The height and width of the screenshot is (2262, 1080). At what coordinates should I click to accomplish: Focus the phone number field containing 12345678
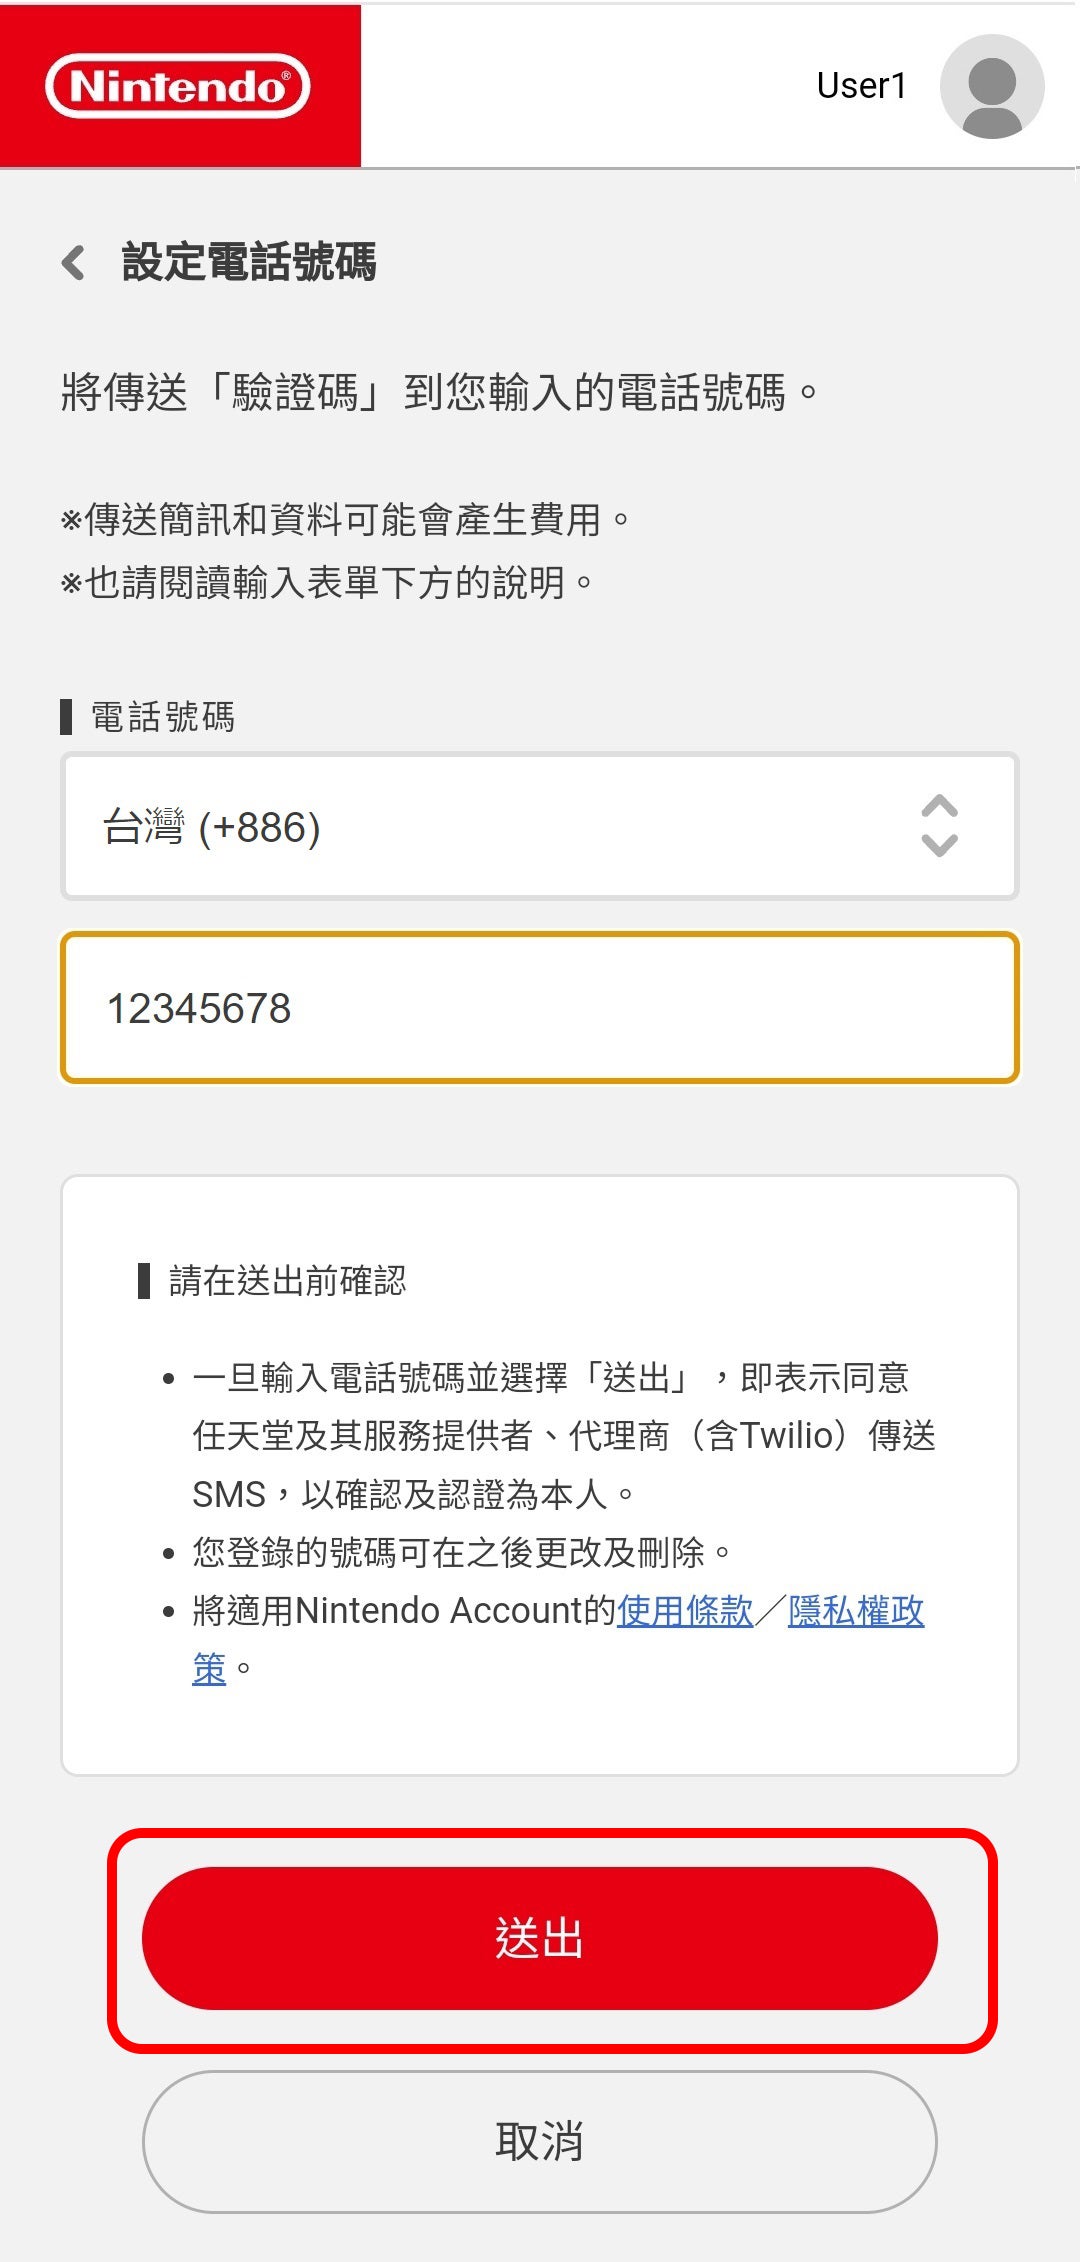click(x=540, y=1008)
